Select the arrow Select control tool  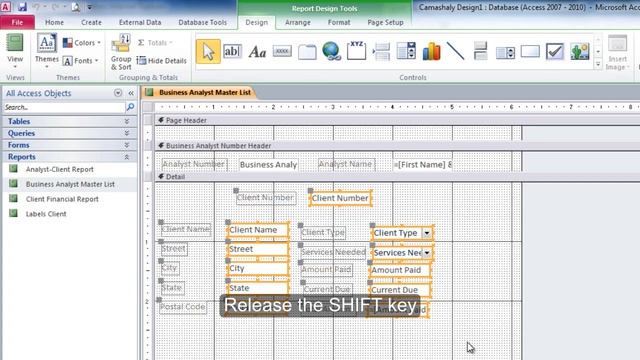click(208, 51)
